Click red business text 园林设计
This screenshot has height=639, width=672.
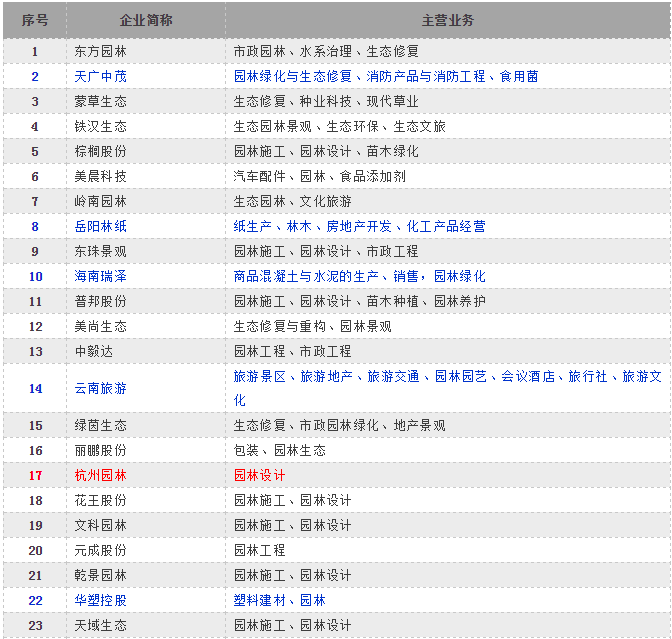(x=259, y=475)
